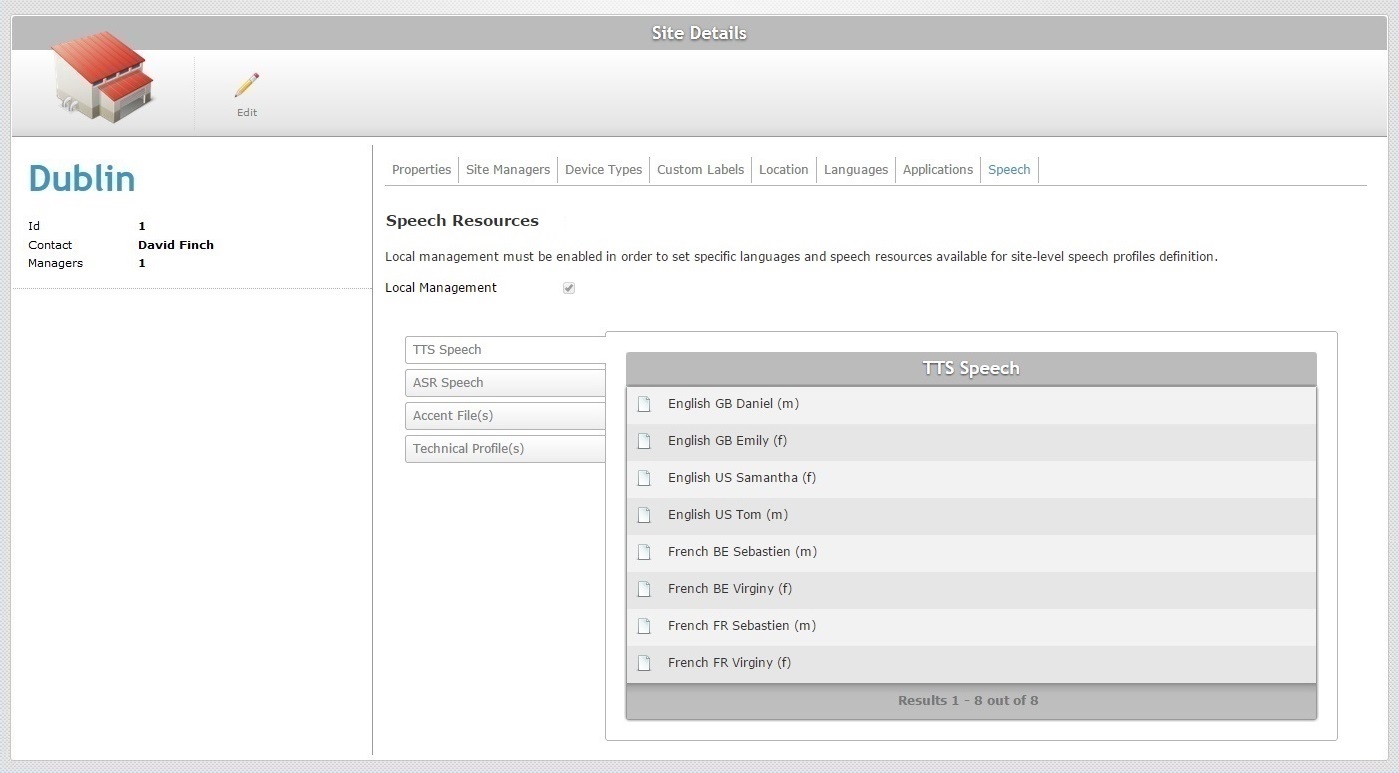Screen dimensions: 1399x773
Task: Click document icon beside French BE Virginy
Action: click(x=644, y=589)
